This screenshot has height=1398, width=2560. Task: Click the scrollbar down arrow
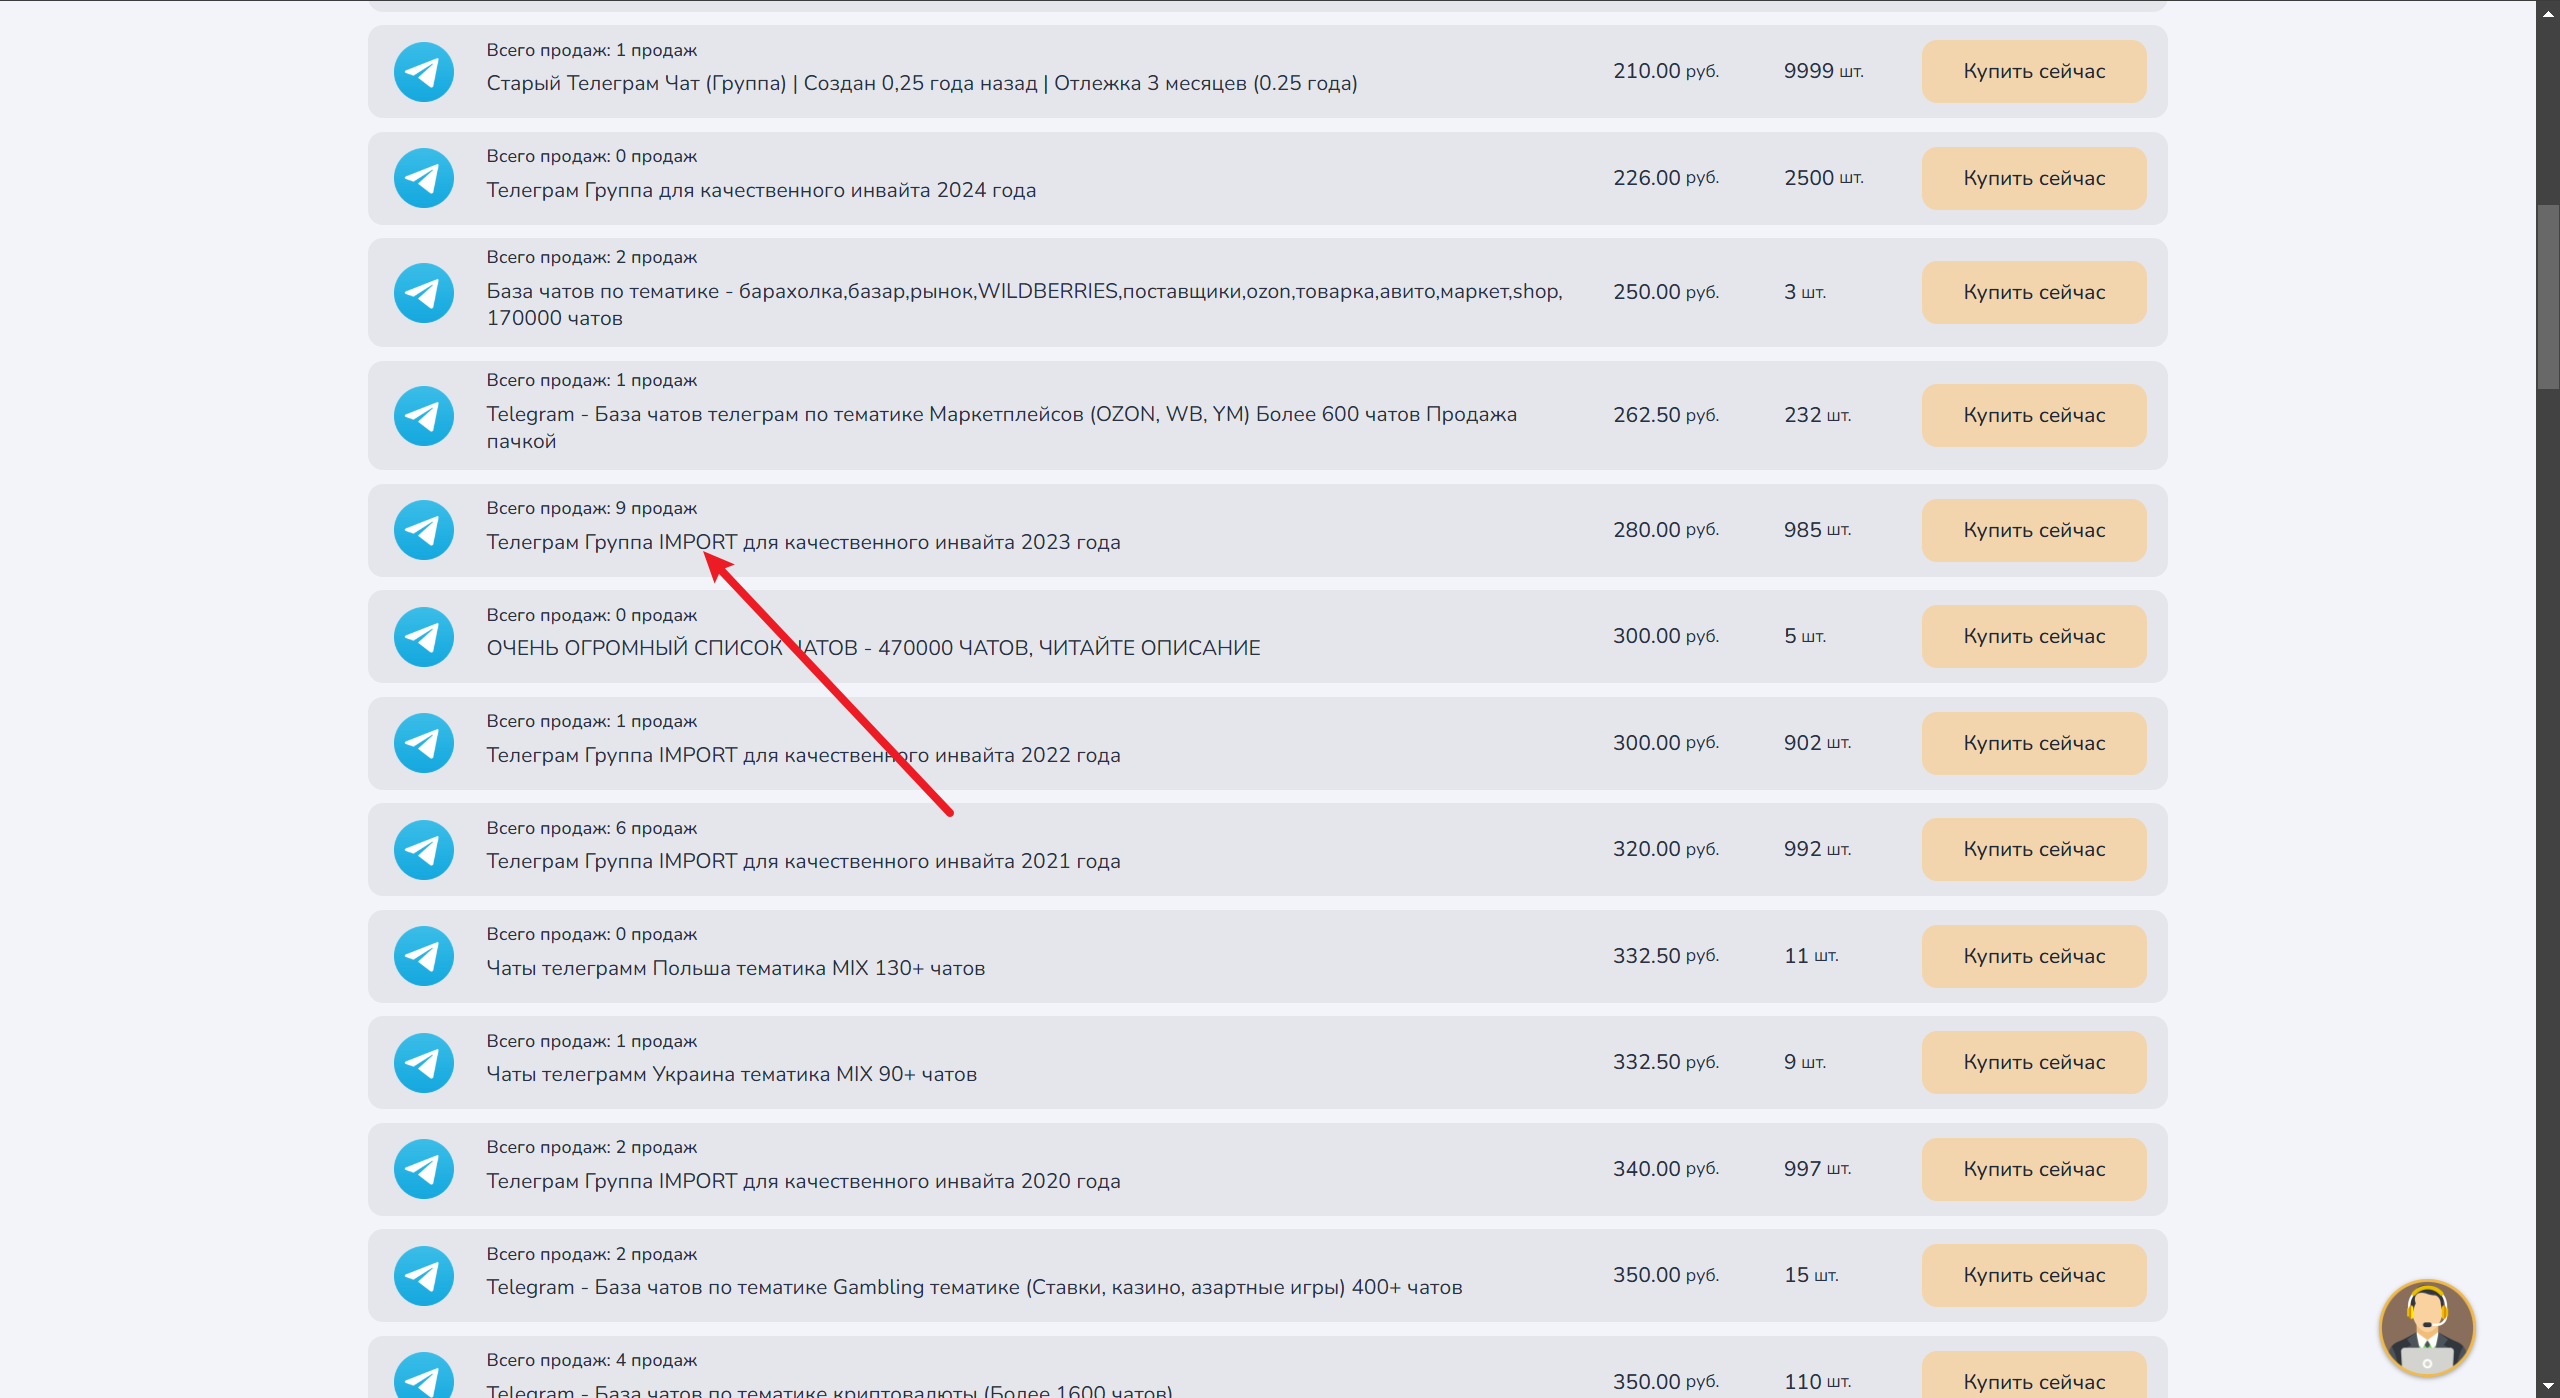tap(2548, 1388)
